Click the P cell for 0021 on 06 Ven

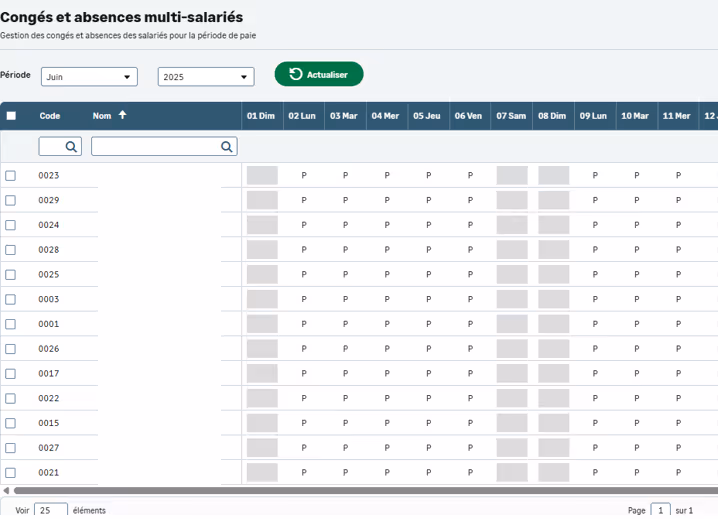pos(470,472)
